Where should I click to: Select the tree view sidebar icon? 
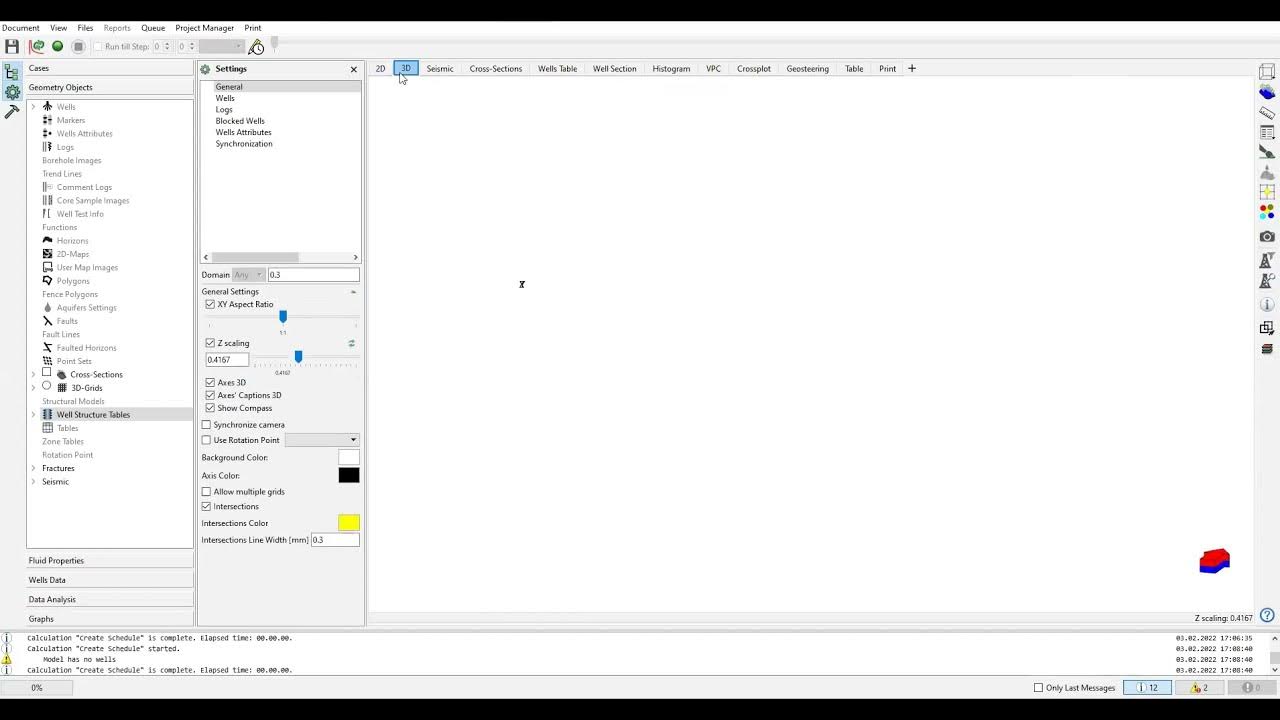12,72
